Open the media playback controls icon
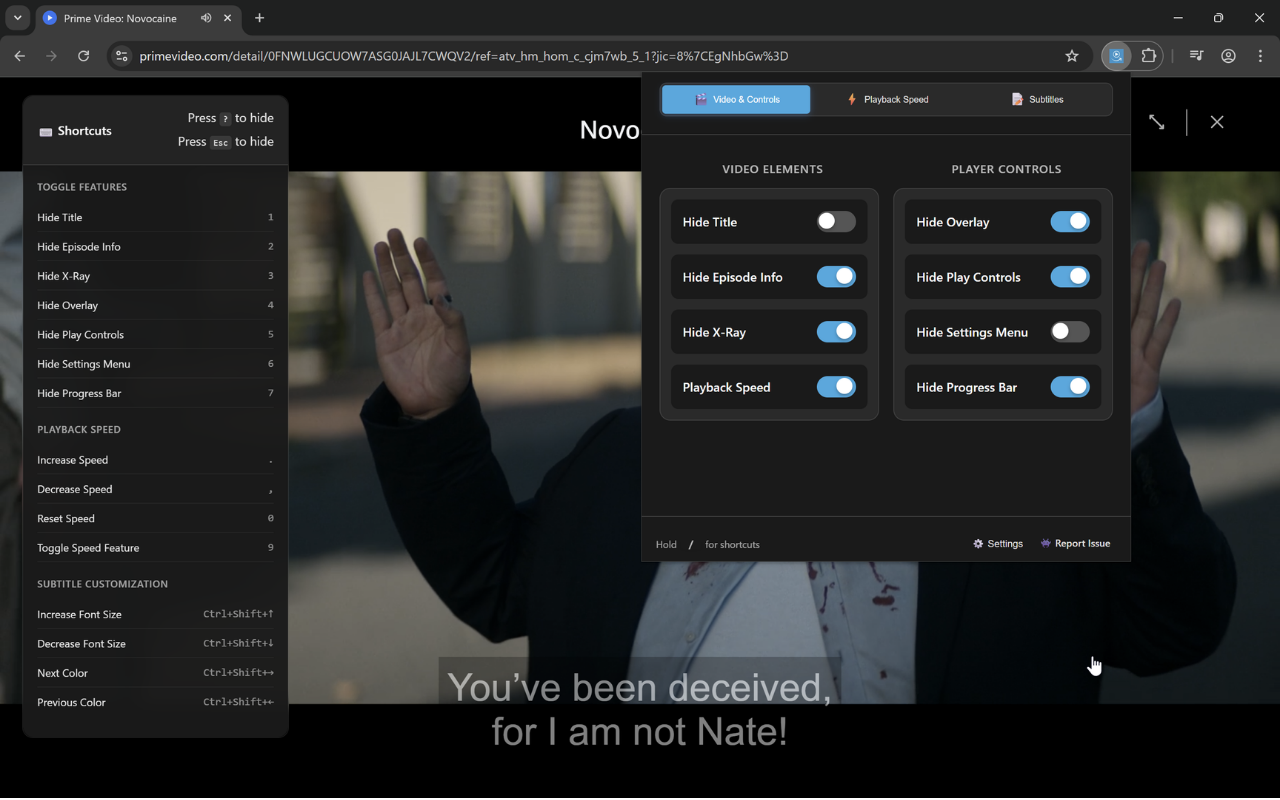The image size is (1280, 800). tap(1196, 56)
